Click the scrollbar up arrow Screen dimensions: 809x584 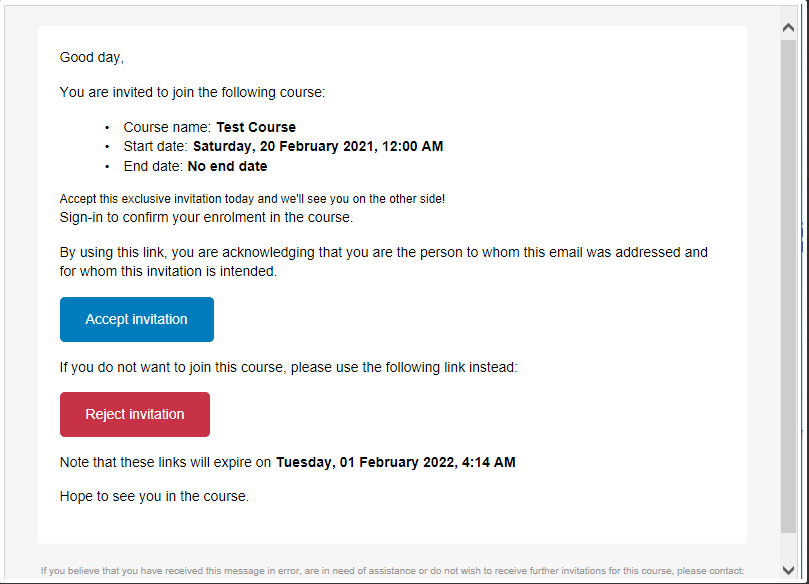coord(788,27)
